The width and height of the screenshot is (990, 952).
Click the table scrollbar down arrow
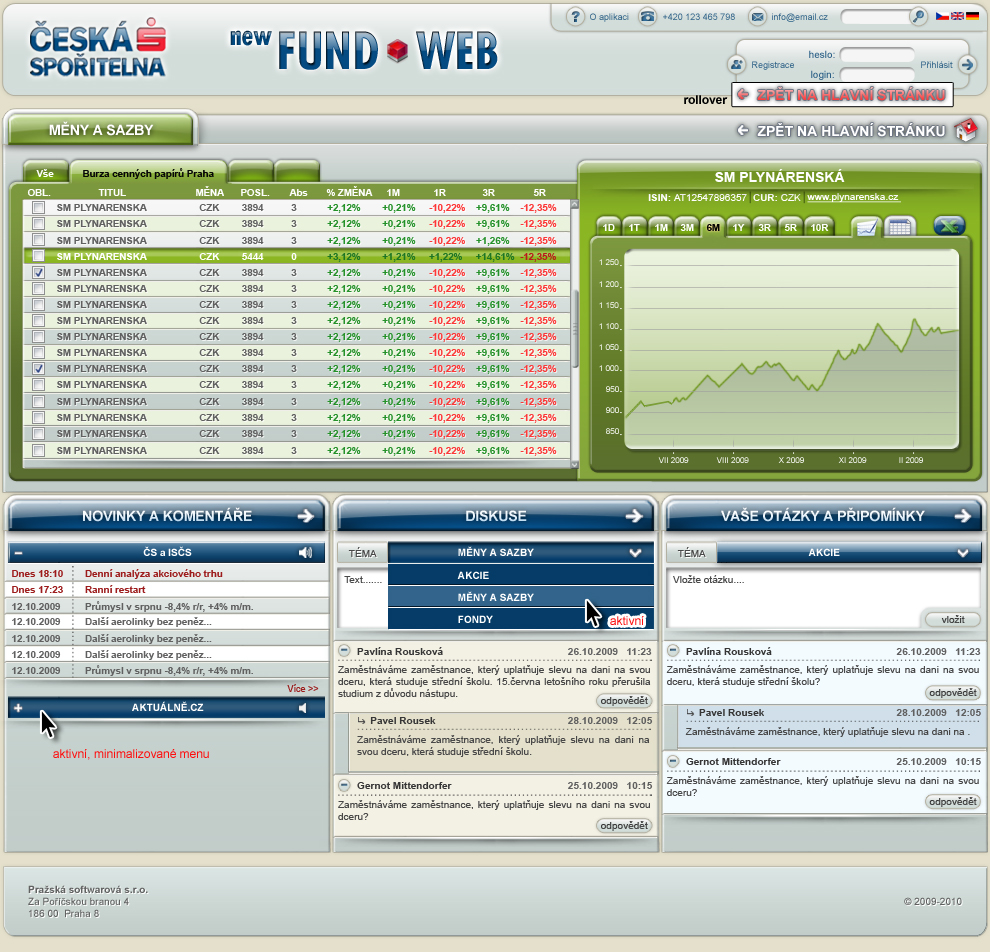coord(575,464)
